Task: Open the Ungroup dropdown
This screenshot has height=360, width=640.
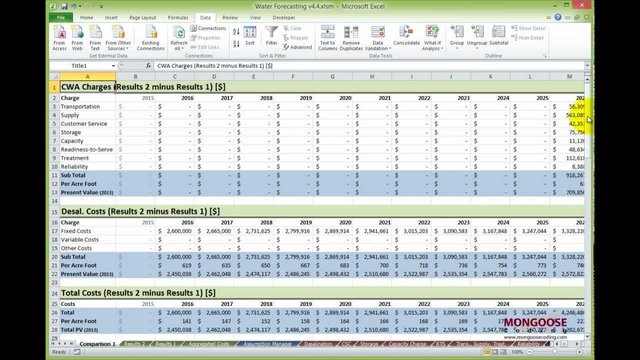Action: click(477, 48)
